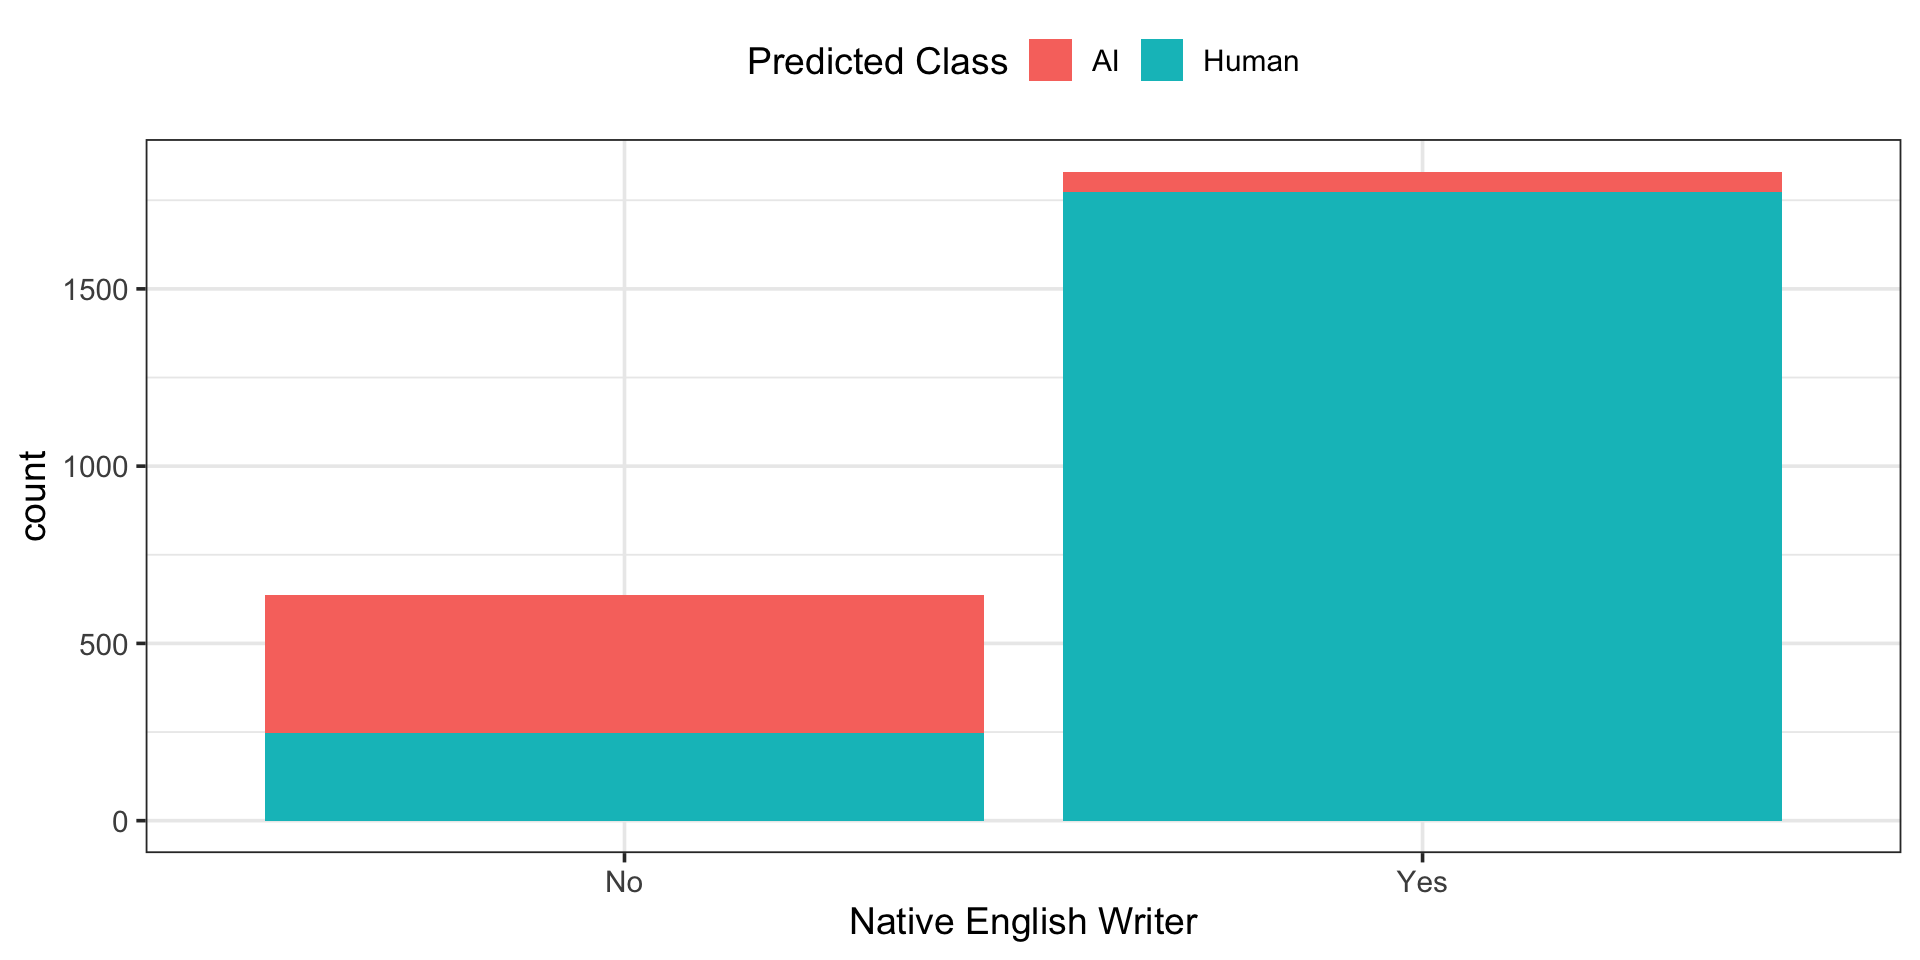Screen dimensions: 1920x960
Task: Click the x-axis tick mark above "Yes"
Action: [1422, 857]
